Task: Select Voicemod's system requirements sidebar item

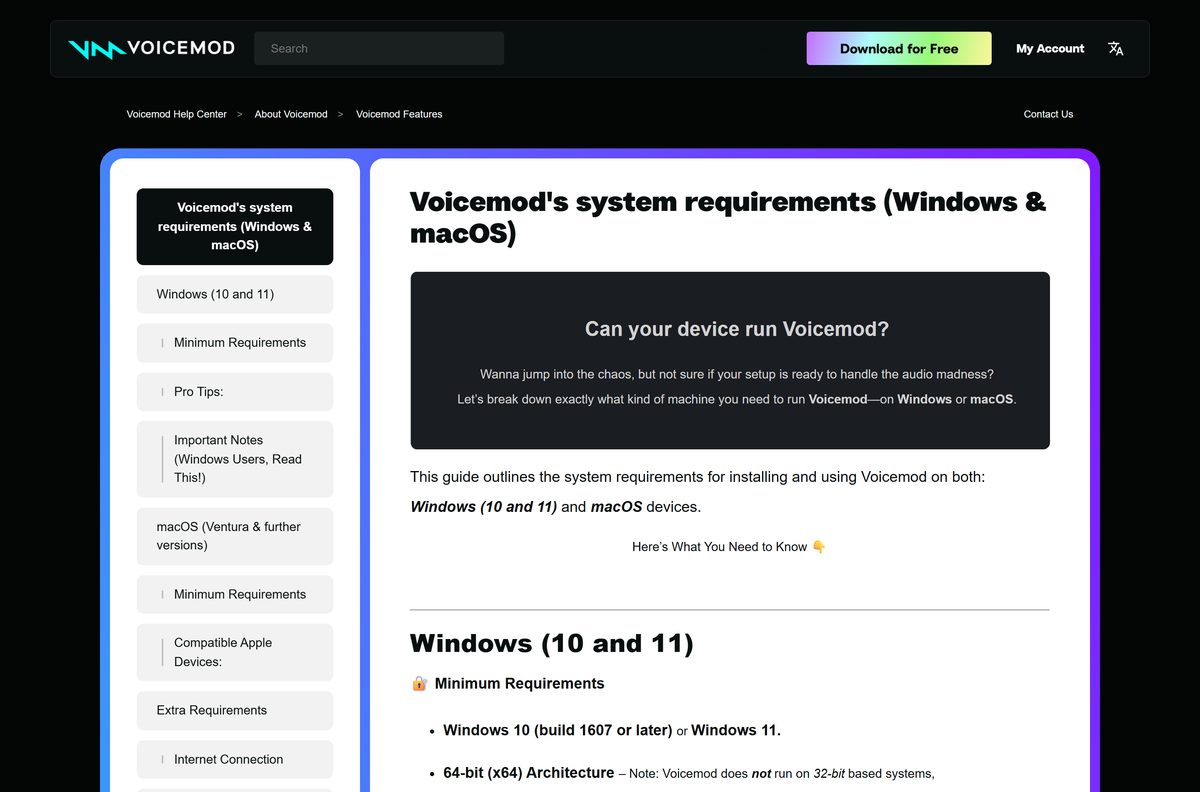Action: pos(235,226)
